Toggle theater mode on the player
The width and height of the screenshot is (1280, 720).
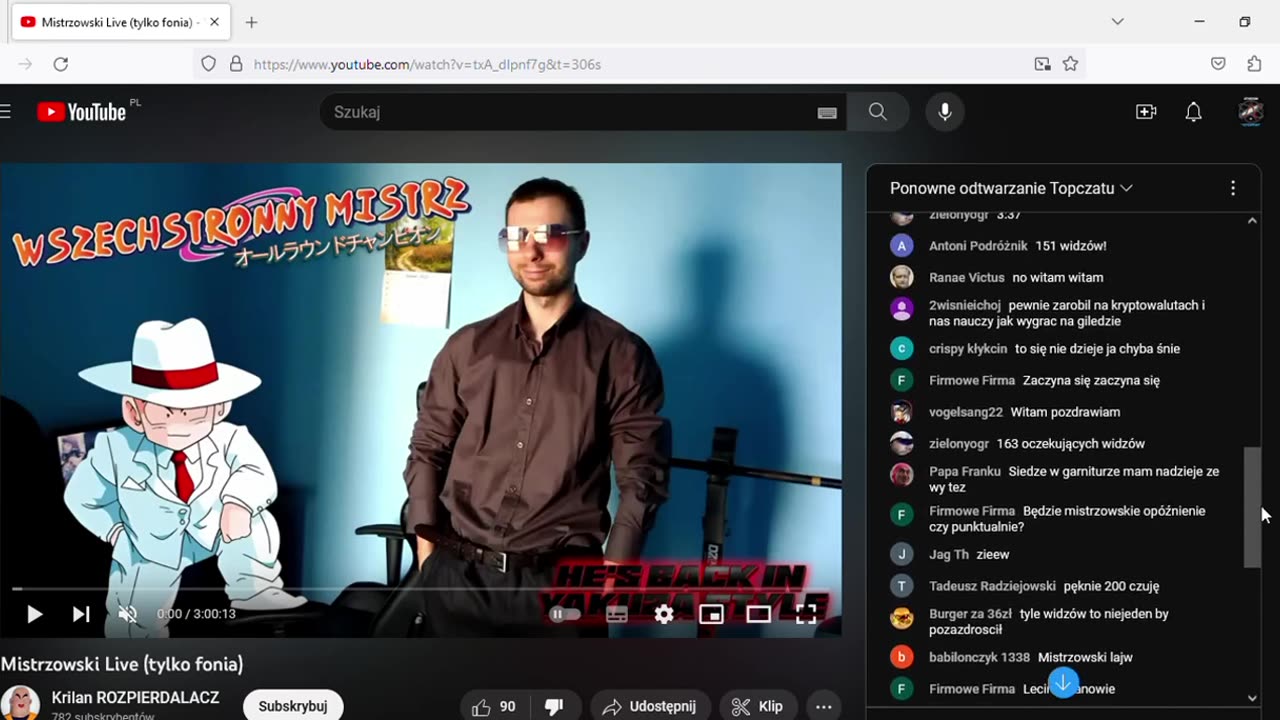tap(759, 614)
